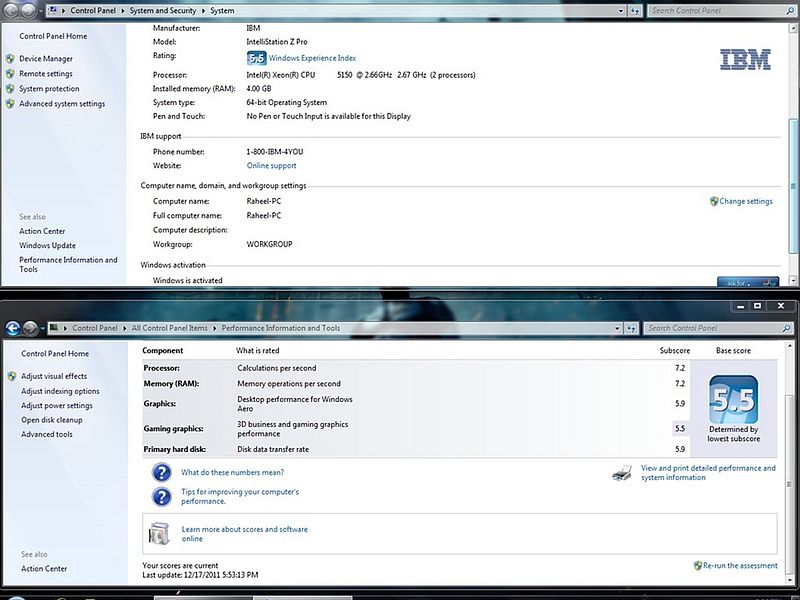Click the IBM logo in System window
This screenshot has width=800, height=600.
click(x=745, y=60)
